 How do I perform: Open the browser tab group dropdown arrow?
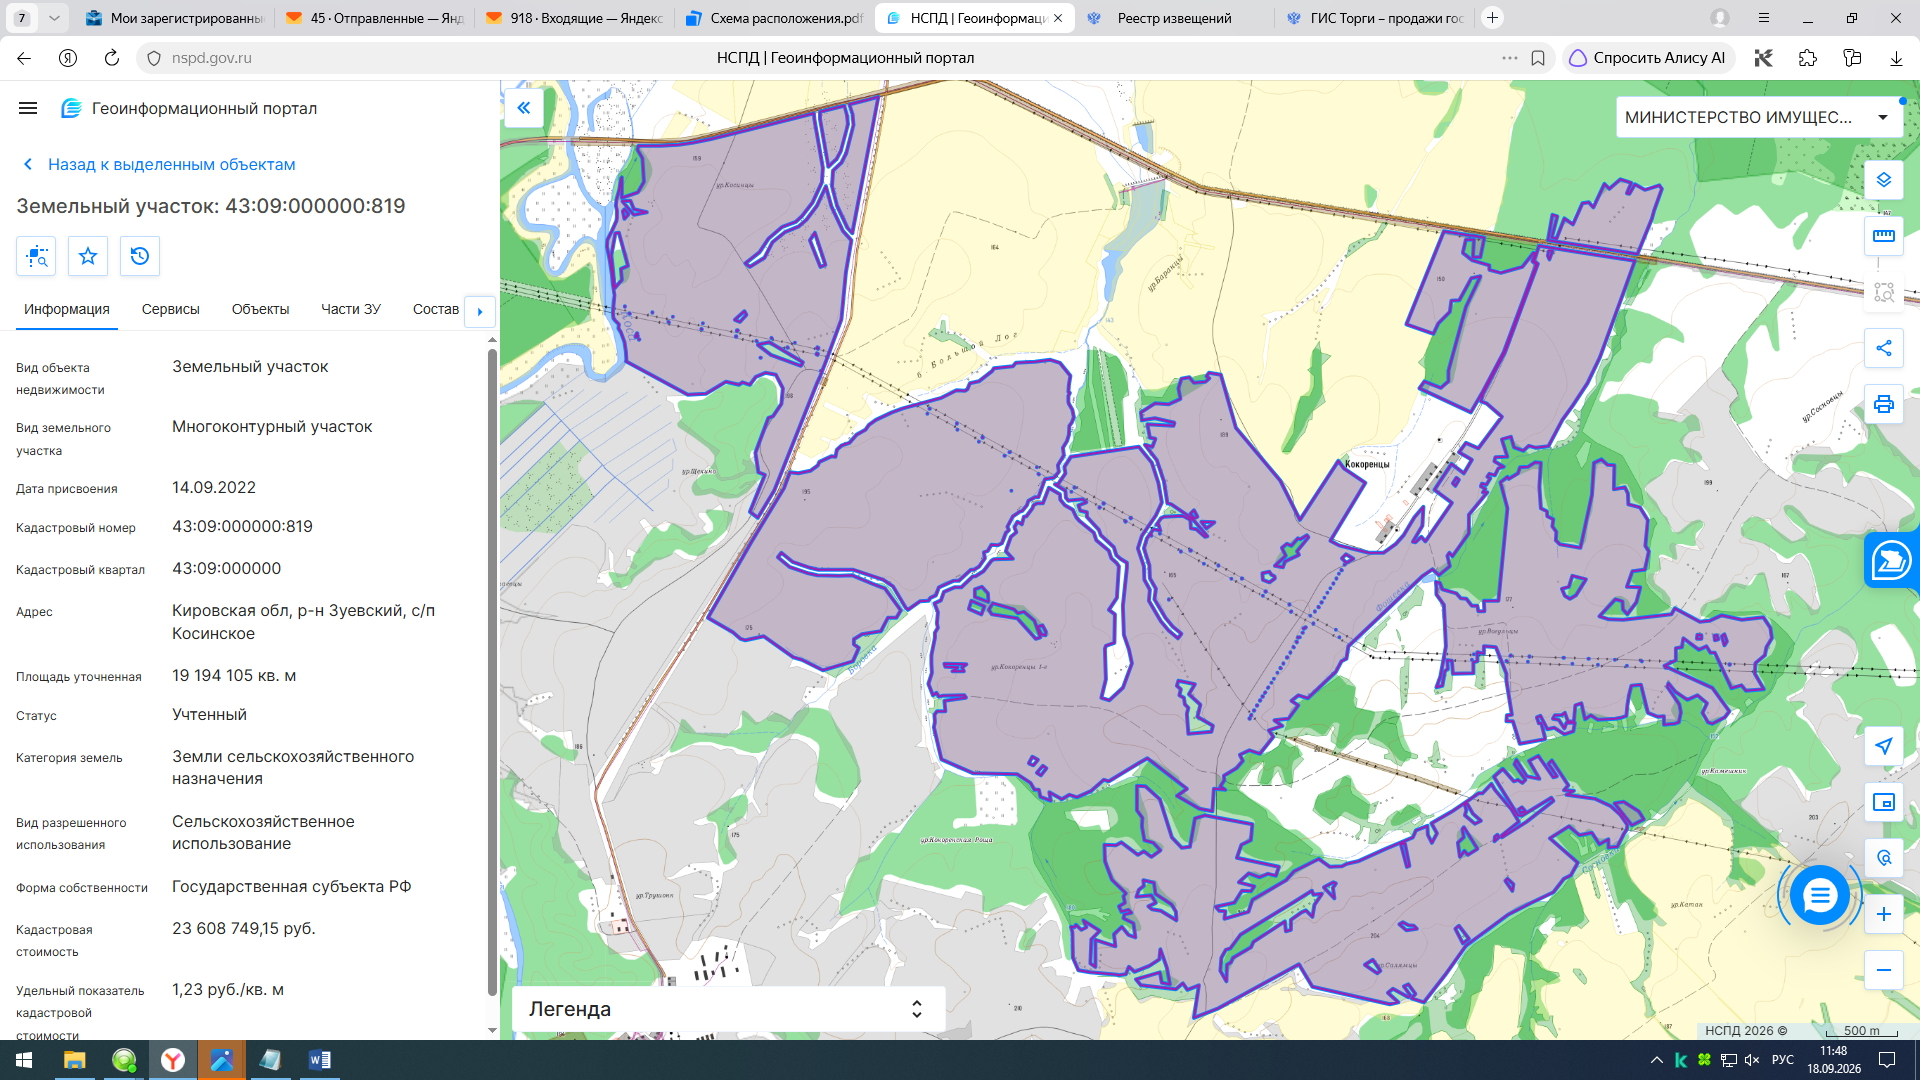54,18
